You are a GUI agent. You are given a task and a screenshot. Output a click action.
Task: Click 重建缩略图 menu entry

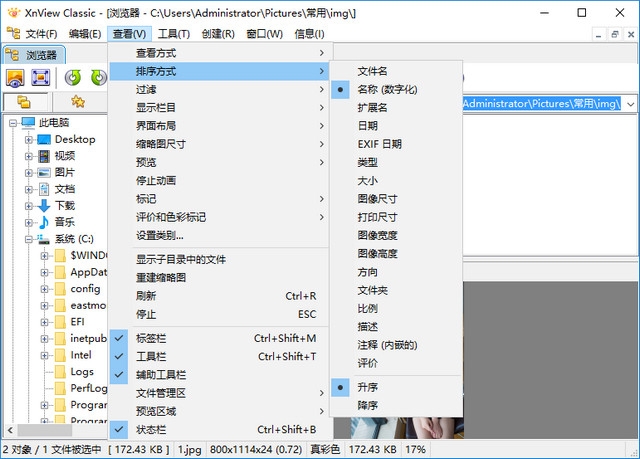218,278
